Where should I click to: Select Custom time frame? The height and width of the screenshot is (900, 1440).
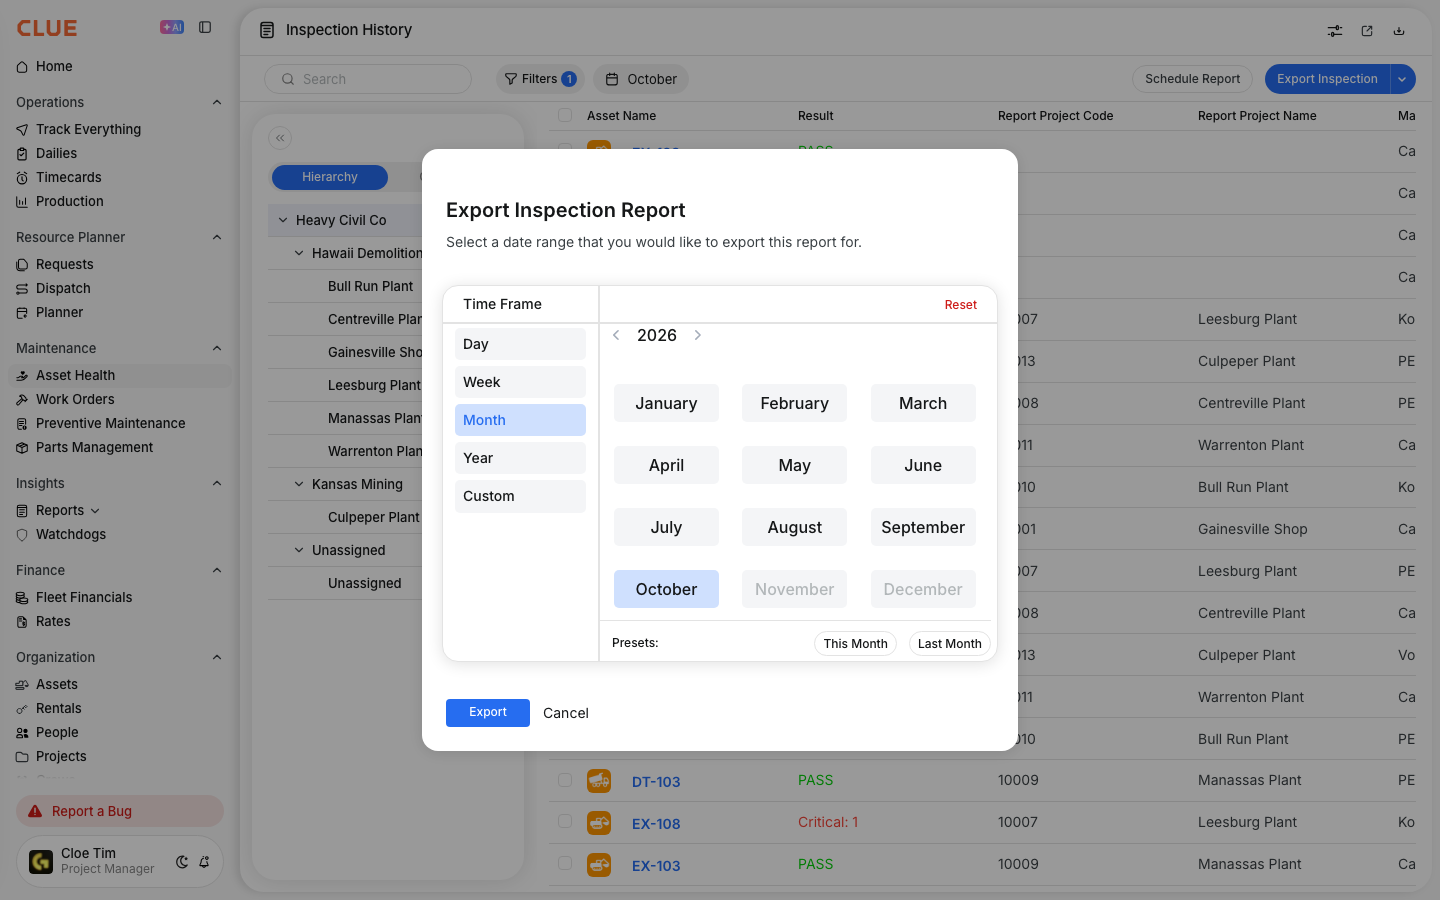click(x=520, y=496)
